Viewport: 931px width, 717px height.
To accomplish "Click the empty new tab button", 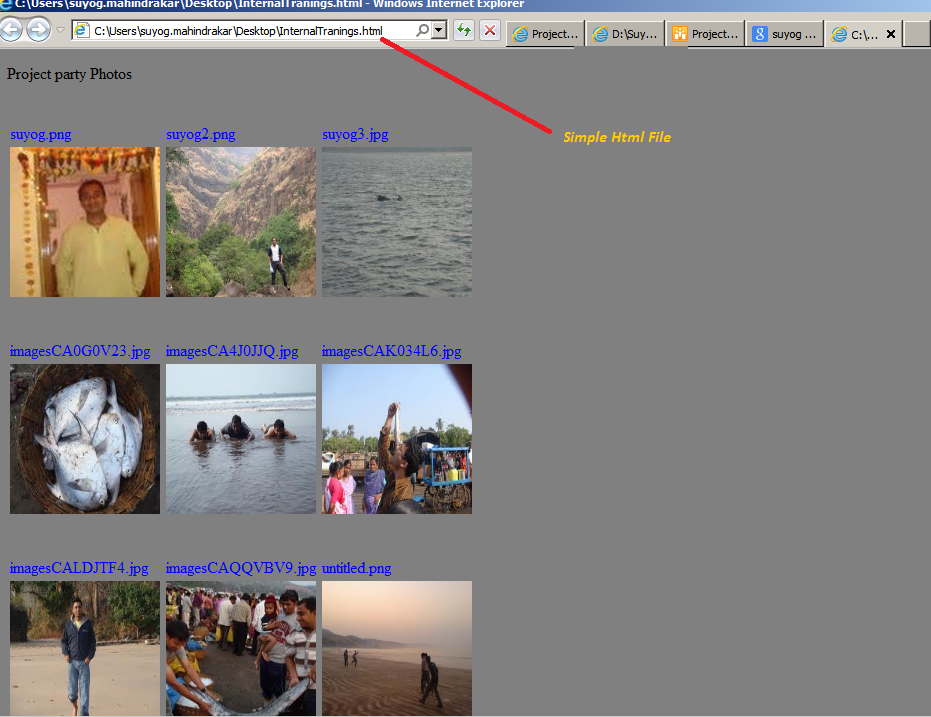I will (x=917, y=34).
